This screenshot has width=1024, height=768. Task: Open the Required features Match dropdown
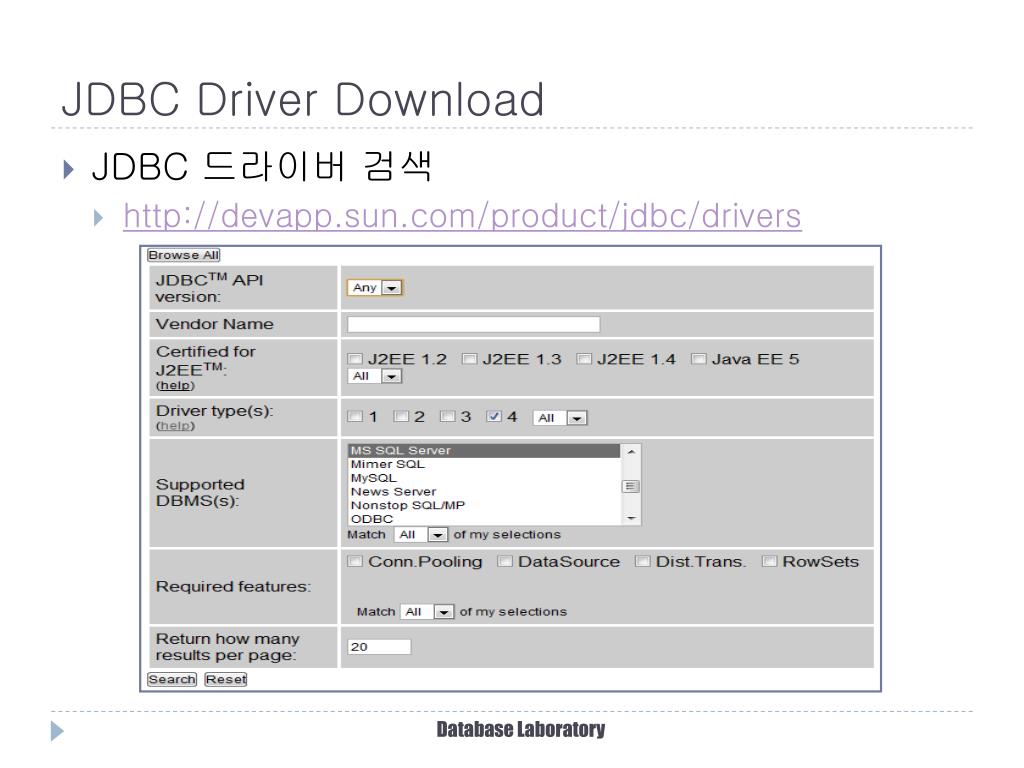(x=427, y=612)
